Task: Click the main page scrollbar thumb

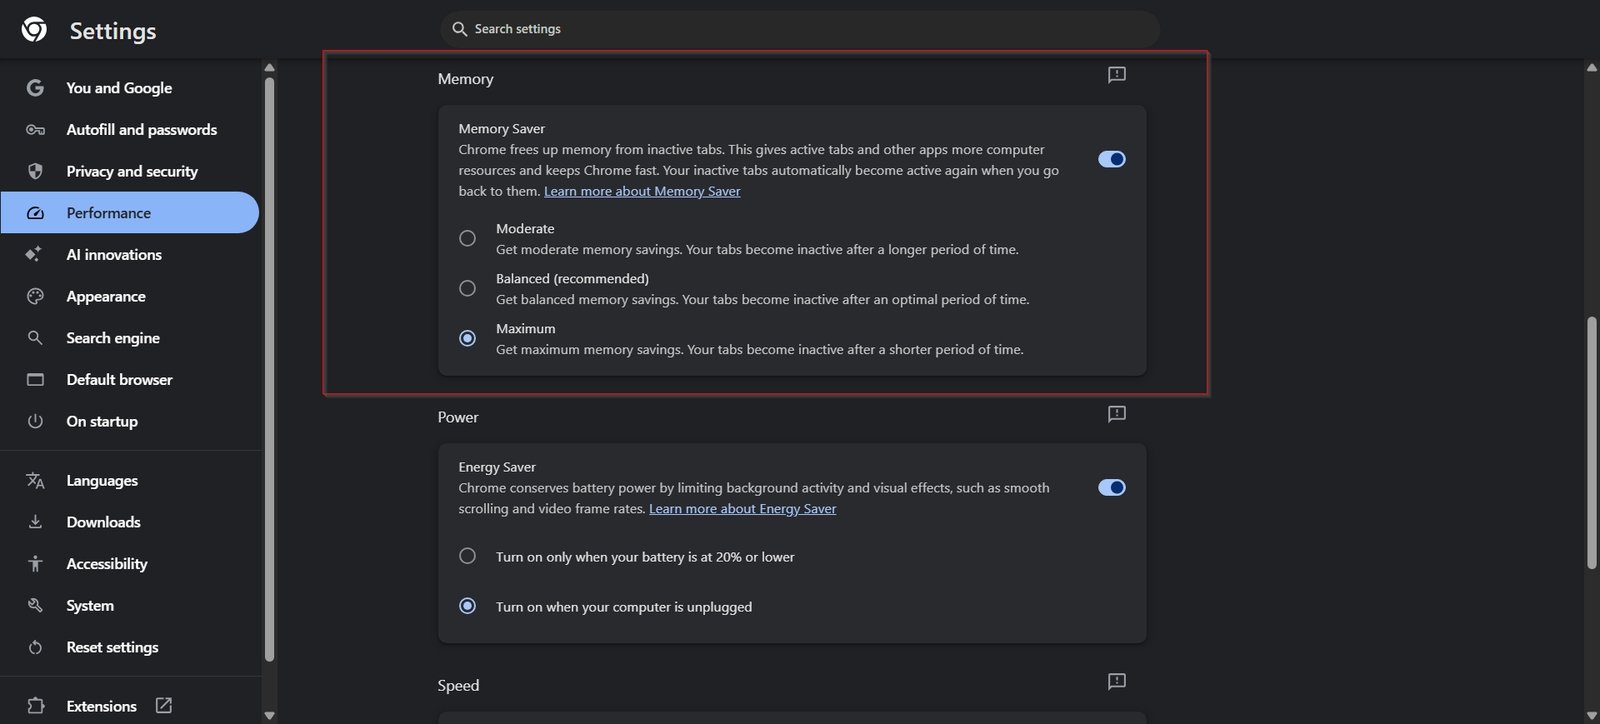Action: pyautogui.click(x=1591, y=443)
